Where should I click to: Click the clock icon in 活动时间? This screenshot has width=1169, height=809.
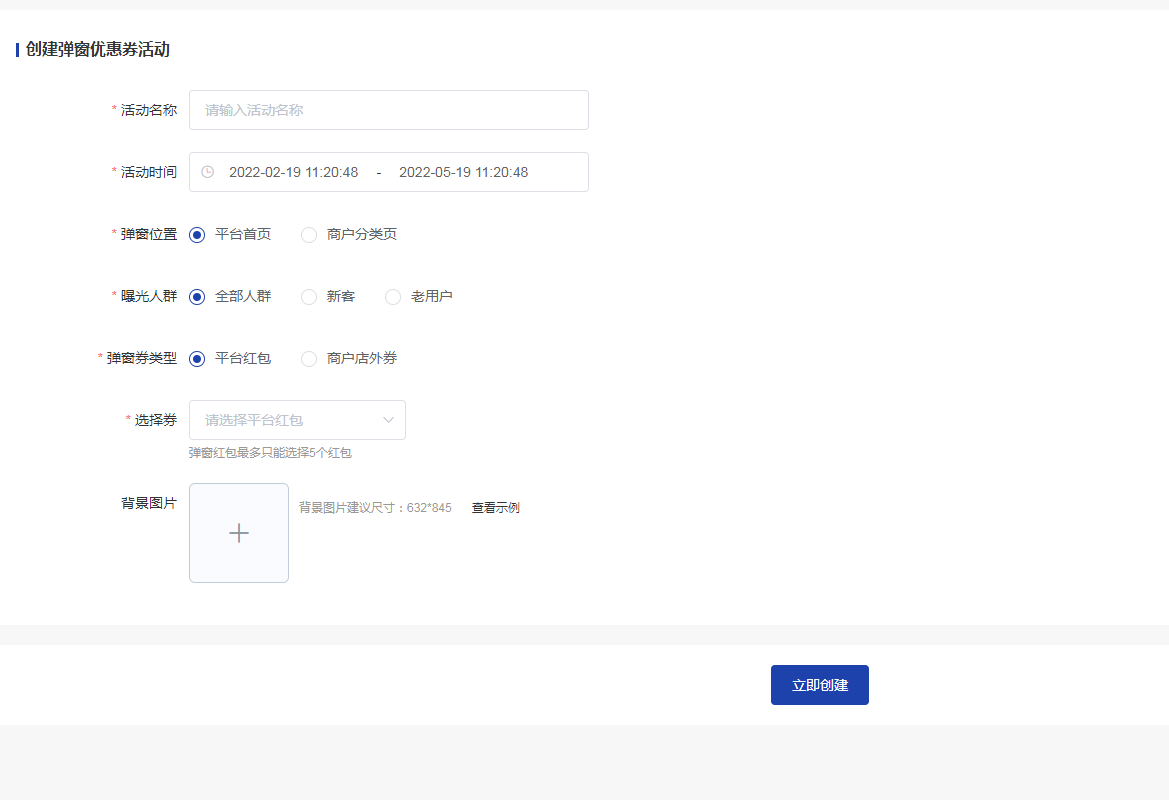click(x=208, y=172)
